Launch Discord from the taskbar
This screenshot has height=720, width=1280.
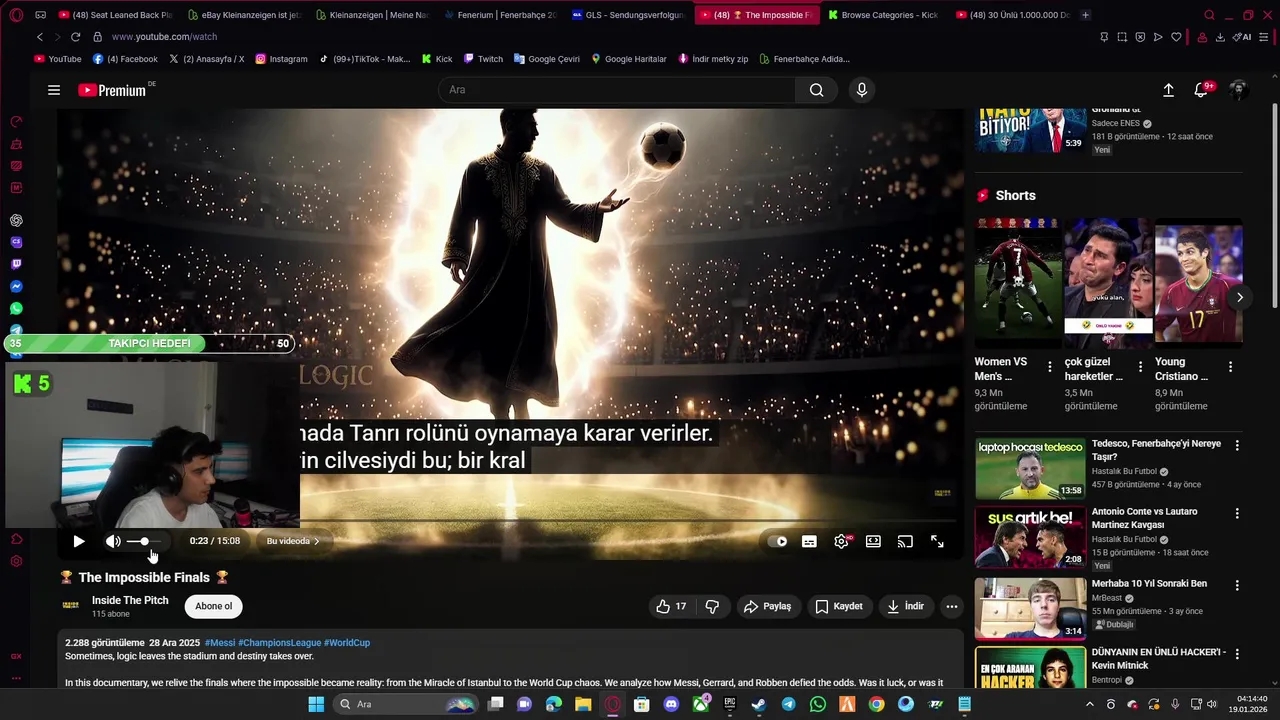tap(671, 704)
